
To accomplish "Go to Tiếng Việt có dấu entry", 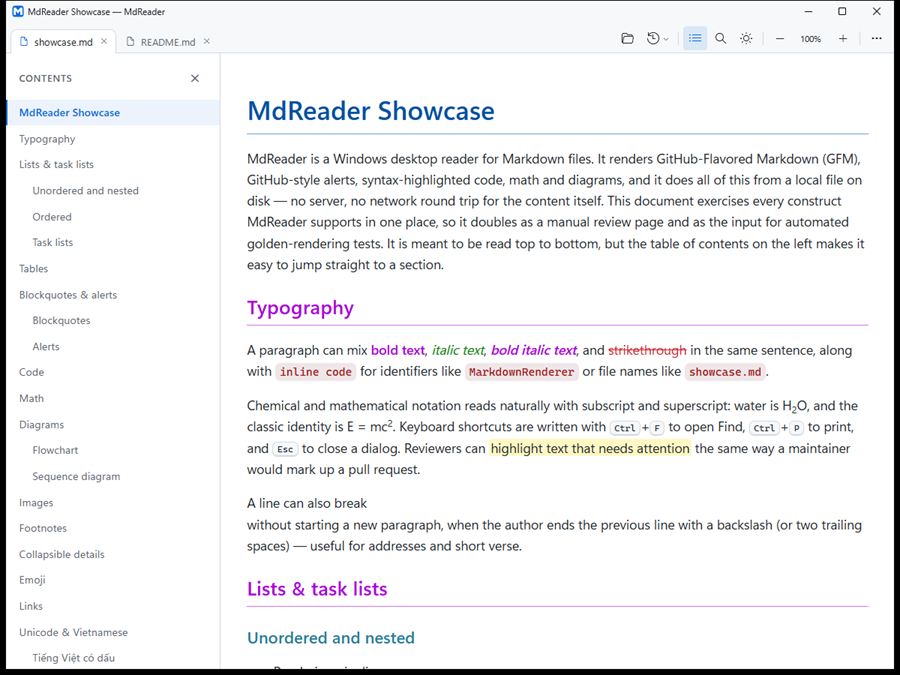I will click(x=112, y=658).
